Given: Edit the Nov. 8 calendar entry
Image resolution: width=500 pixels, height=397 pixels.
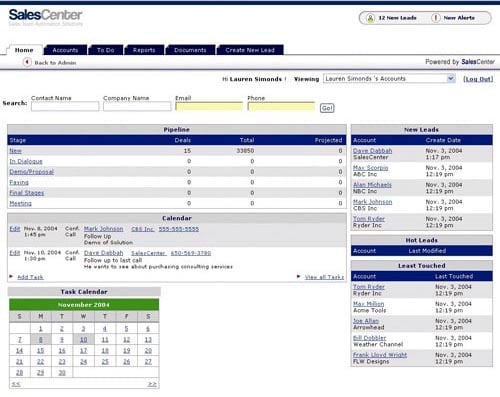Looking at the screenshot, I should (x=15, y=229).
